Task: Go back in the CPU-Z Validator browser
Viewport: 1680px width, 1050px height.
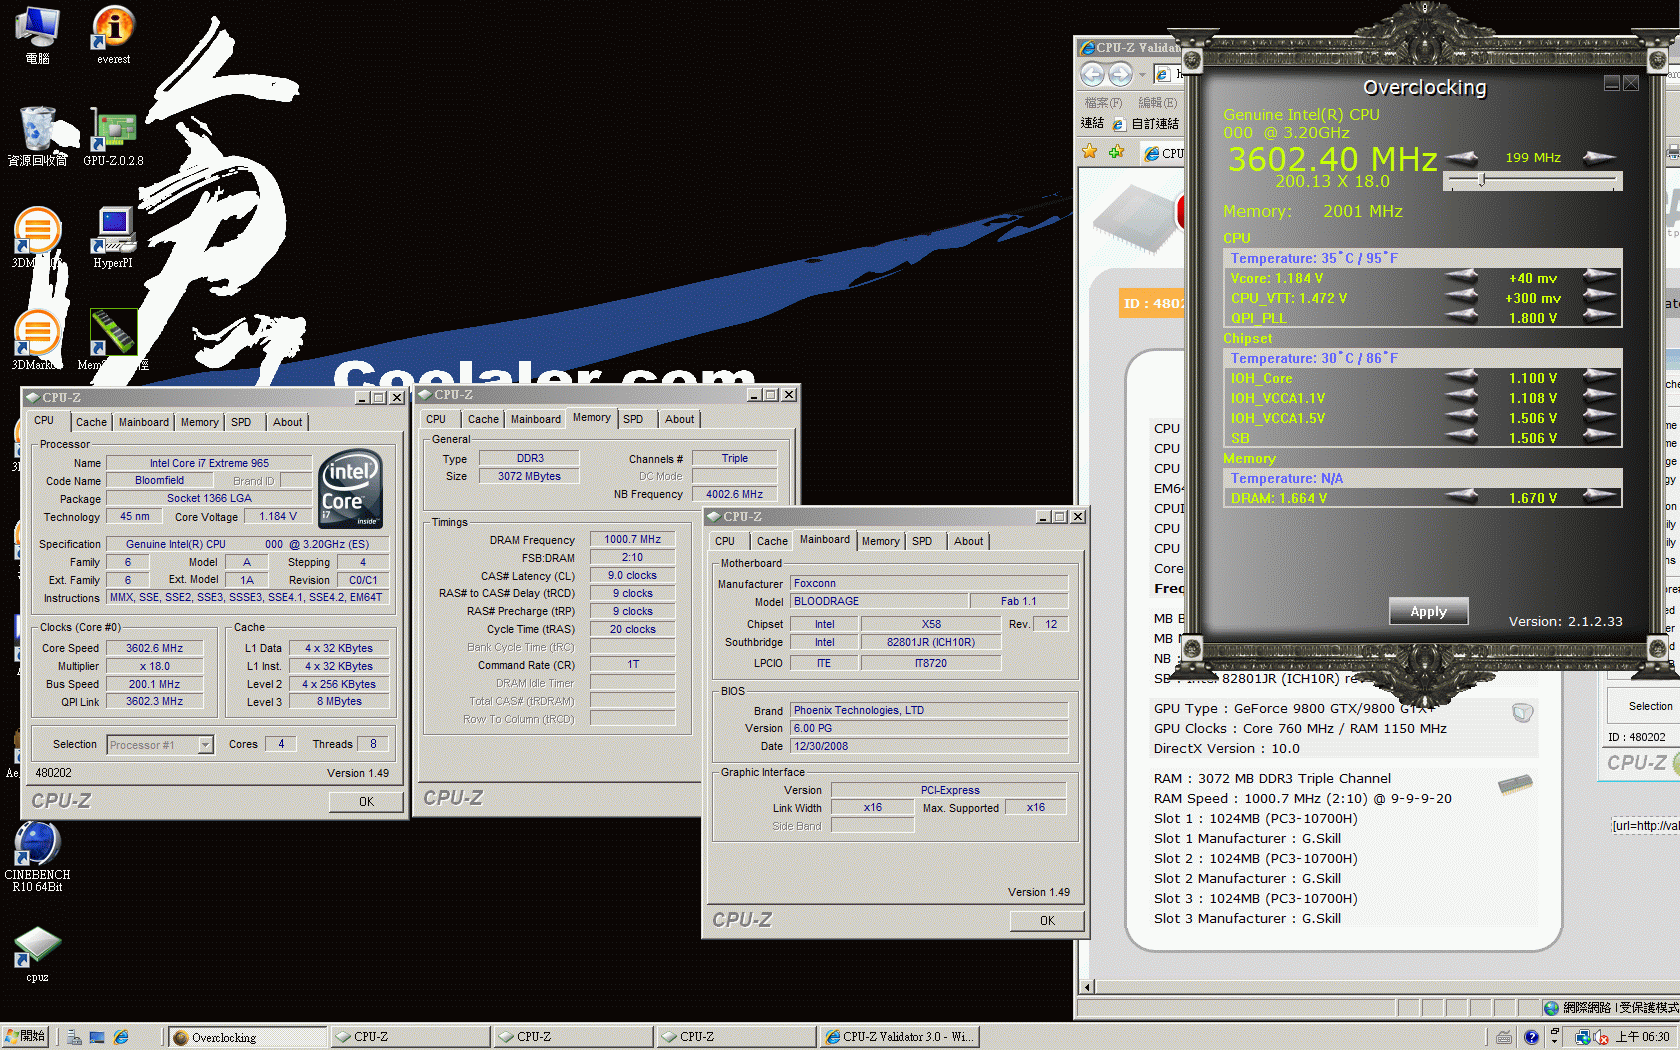Action: [1092, 74]
